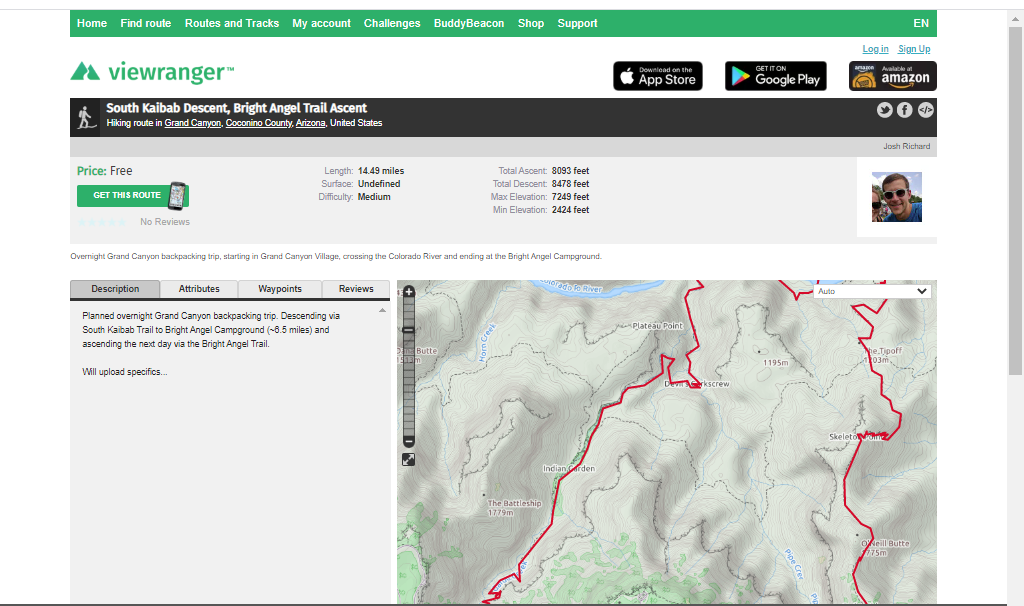Zoom in on the map
Image resolution: width=1024 pixels, height=606 pixels.
[x=409, y=291]
